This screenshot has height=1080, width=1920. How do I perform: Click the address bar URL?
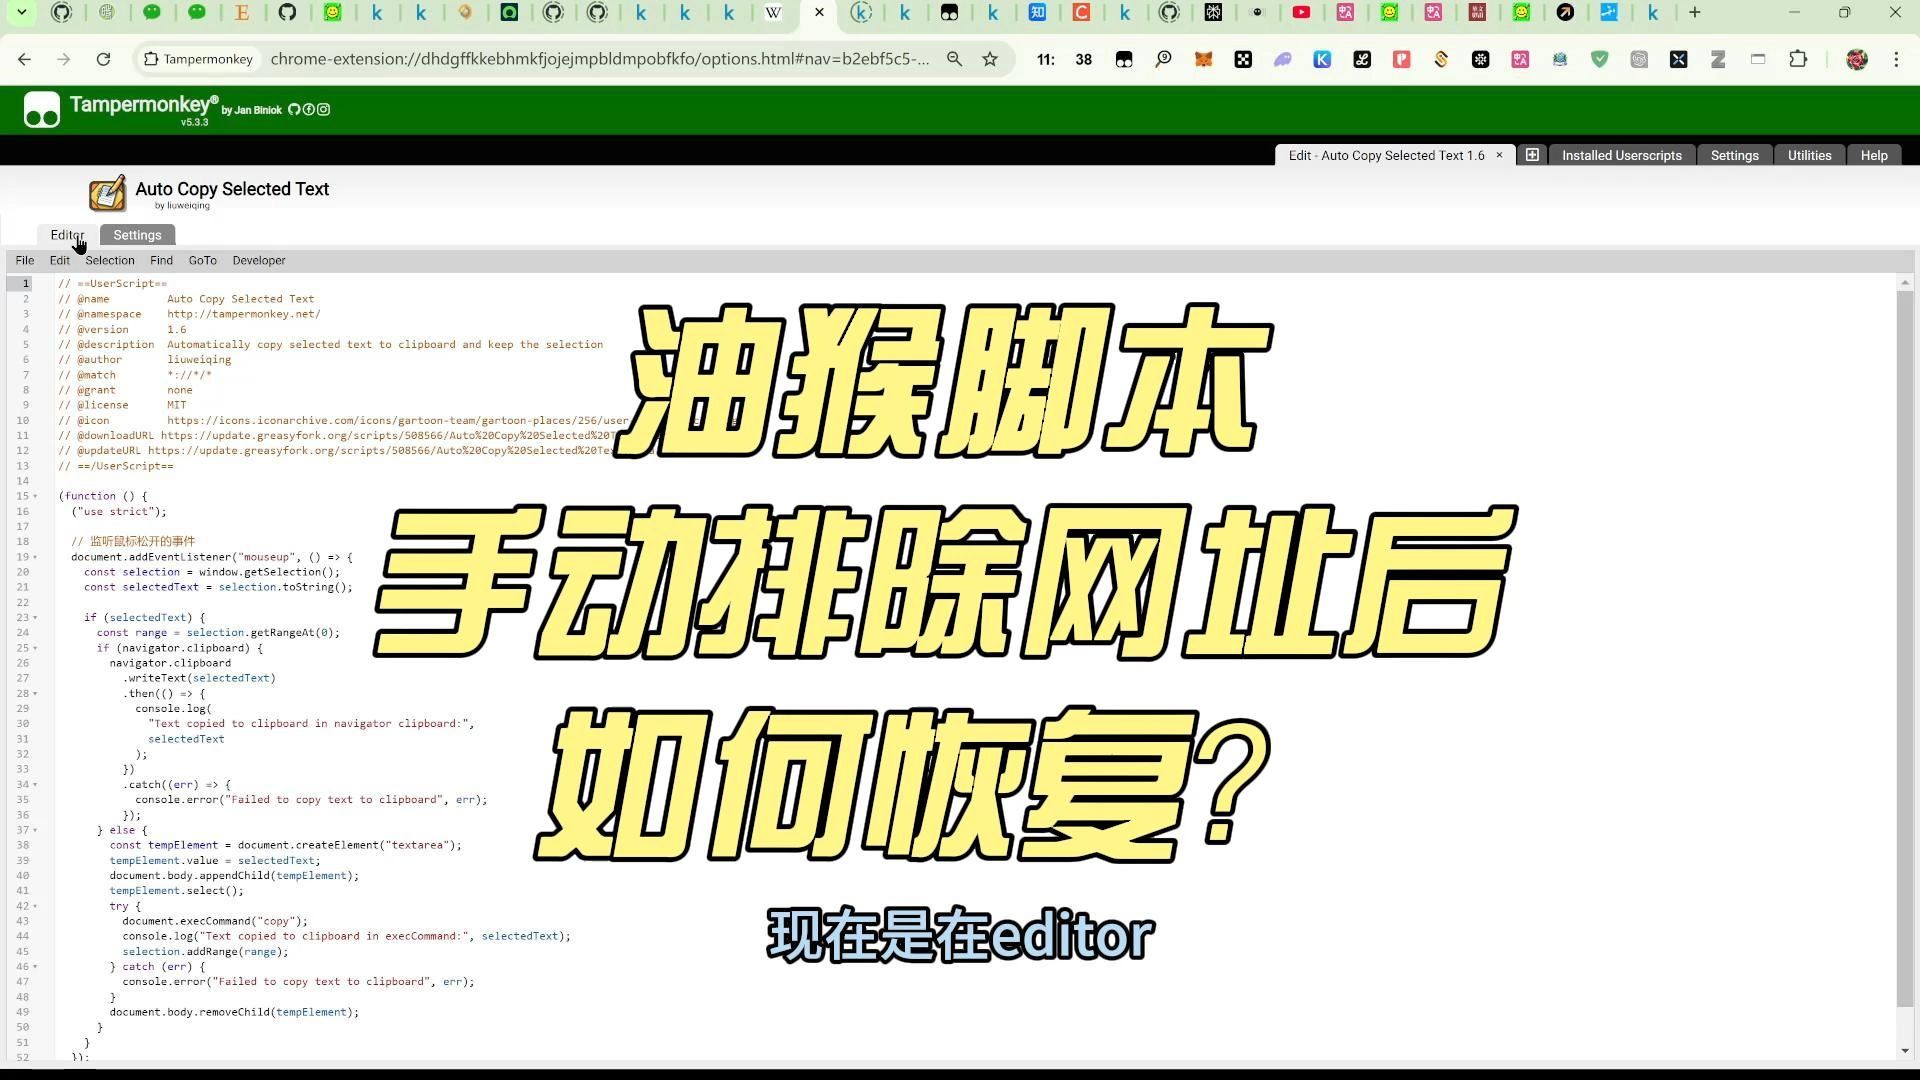[600, 59]
